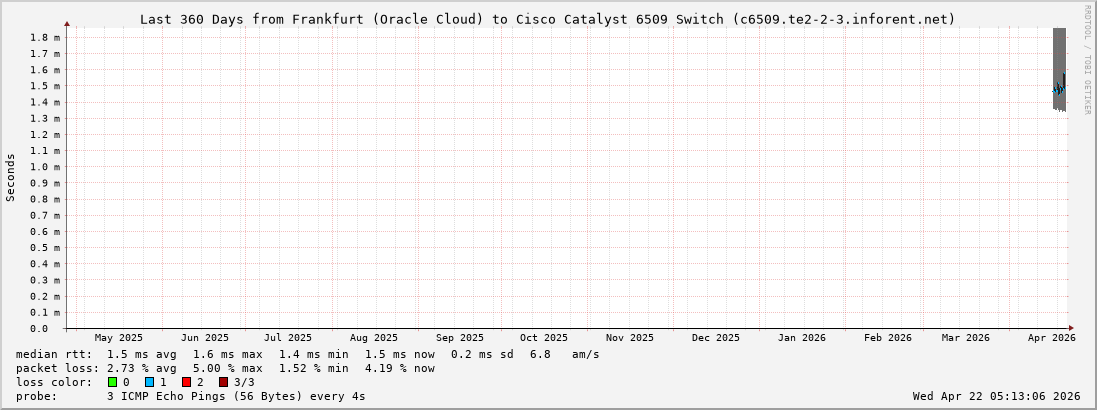
Task: Click the red arrow ending the x-axis
Action: pos(1071,328)
